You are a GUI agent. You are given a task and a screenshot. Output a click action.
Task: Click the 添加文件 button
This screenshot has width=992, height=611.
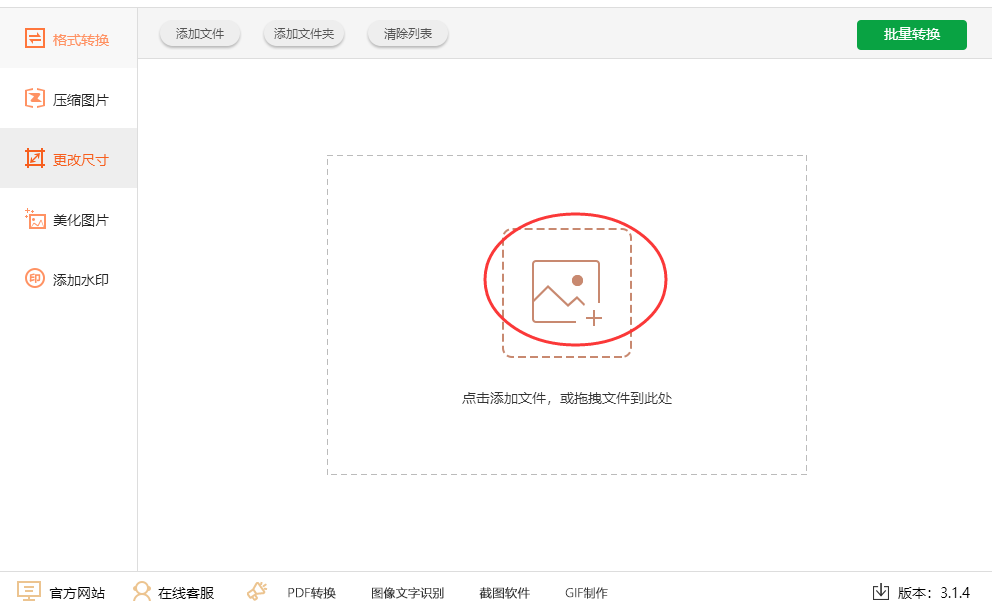[200, 34]
